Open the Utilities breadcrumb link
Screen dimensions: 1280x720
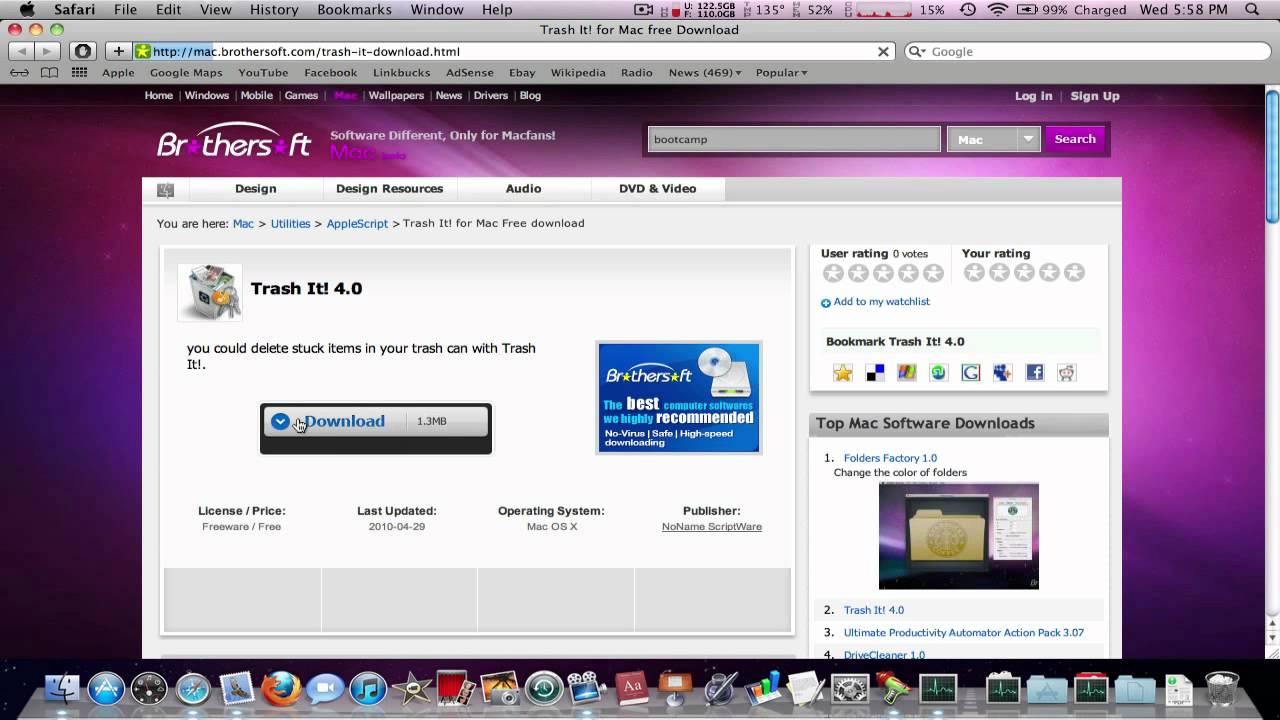point(290,224)
